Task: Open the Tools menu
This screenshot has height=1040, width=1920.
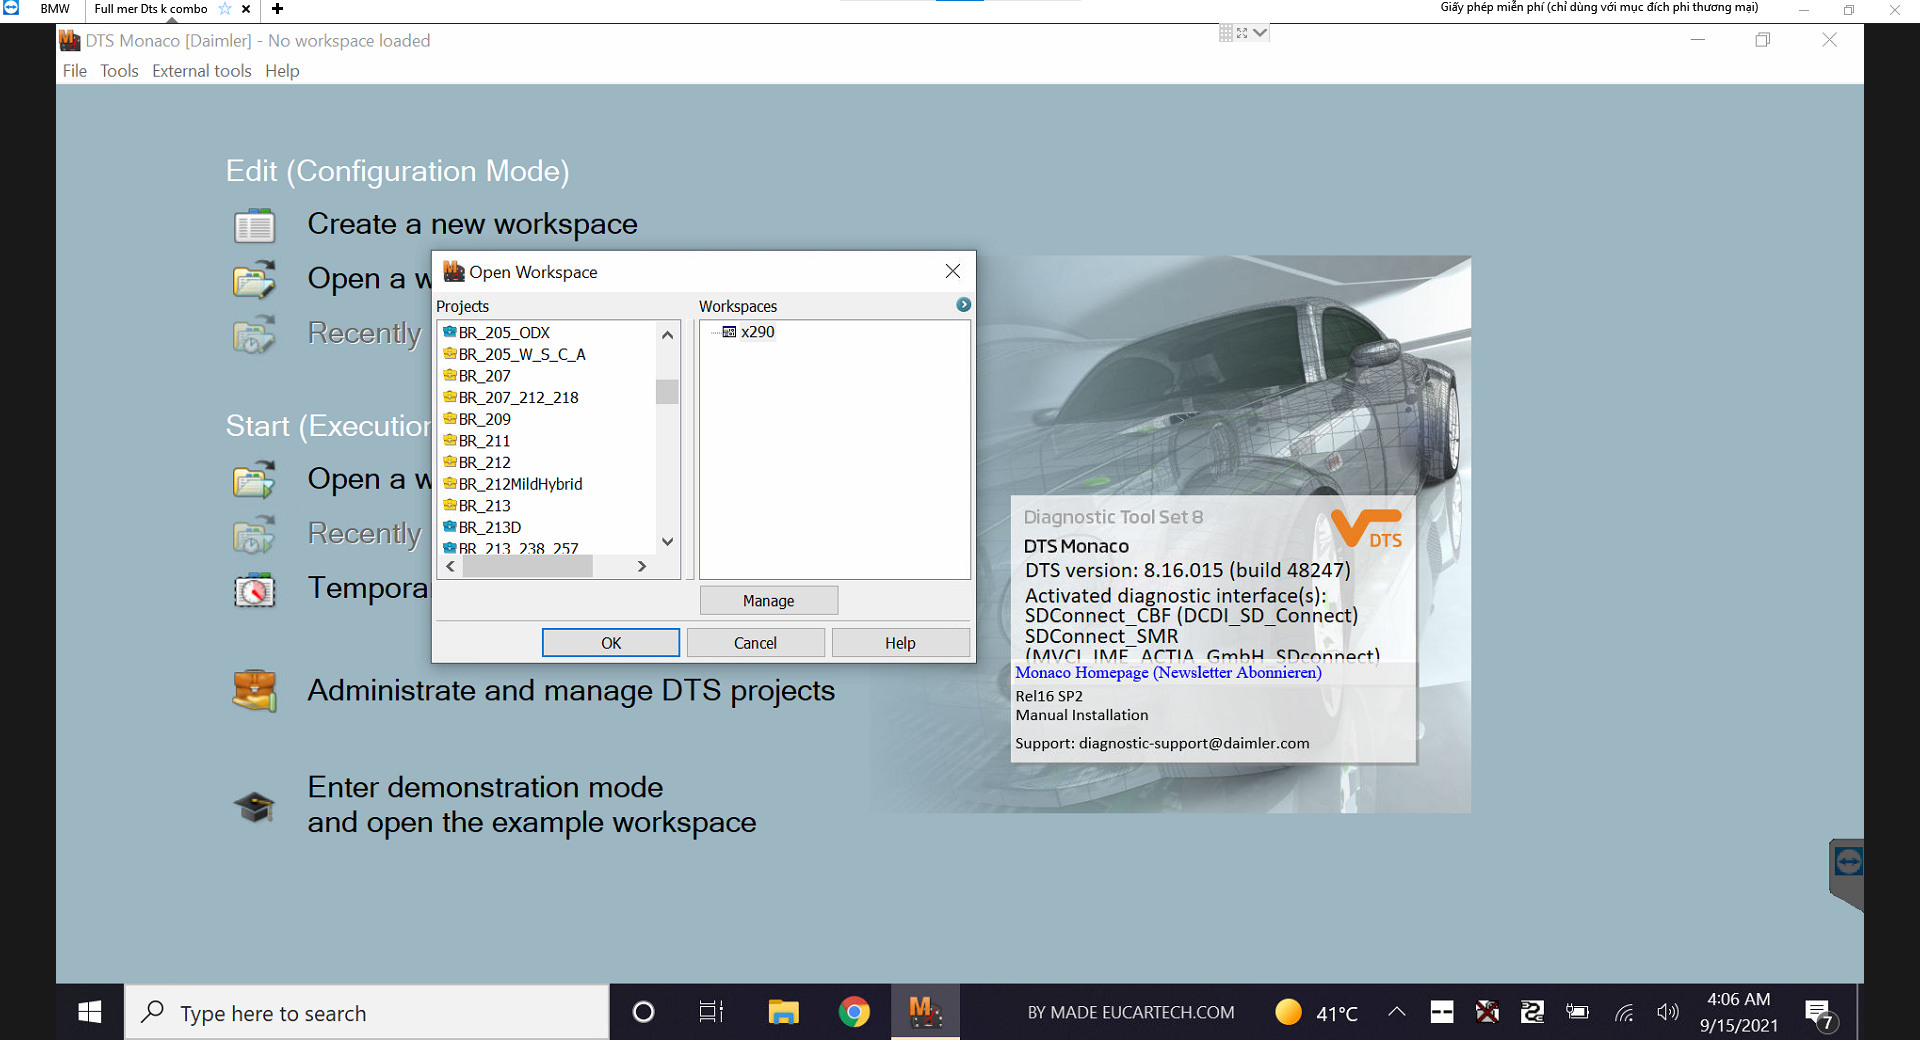Action: [x=119, y=71]
